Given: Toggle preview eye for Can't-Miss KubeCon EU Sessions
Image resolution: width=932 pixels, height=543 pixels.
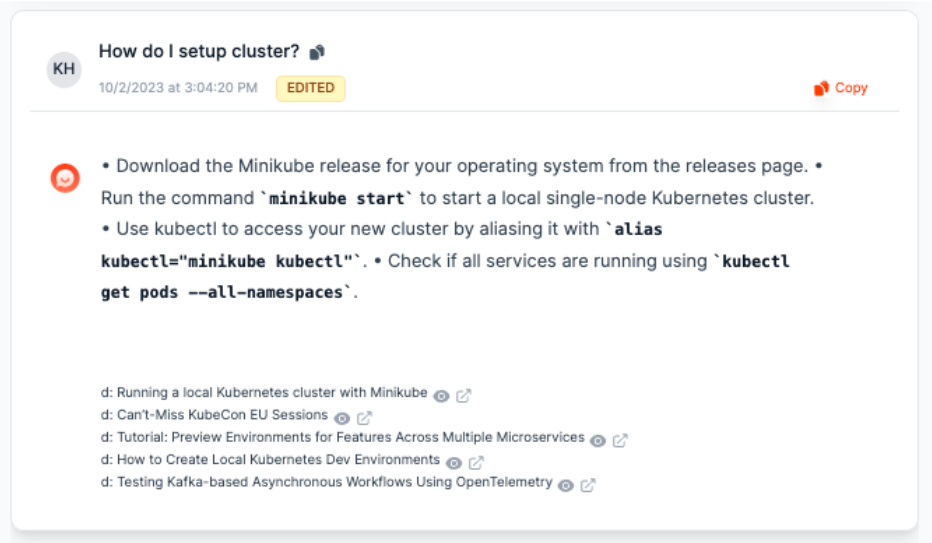Looking at the screenshot, I should click(x=342, y=418).
